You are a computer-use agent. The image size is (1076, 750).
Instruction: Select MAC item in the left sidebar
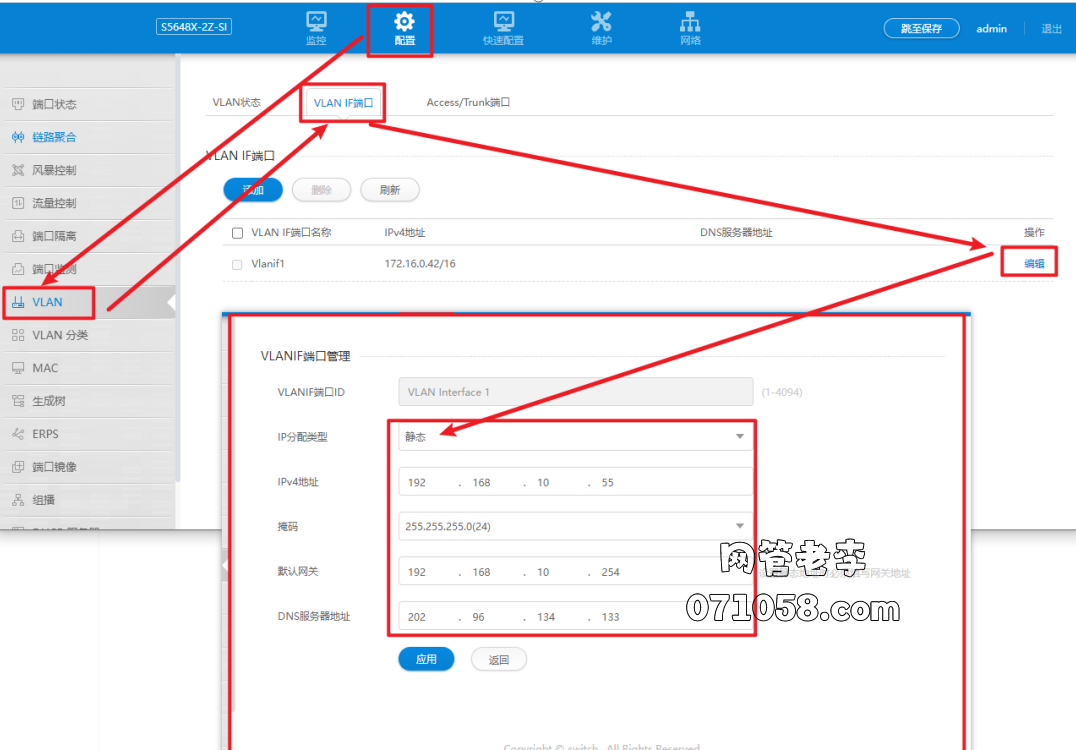(46, 368)
